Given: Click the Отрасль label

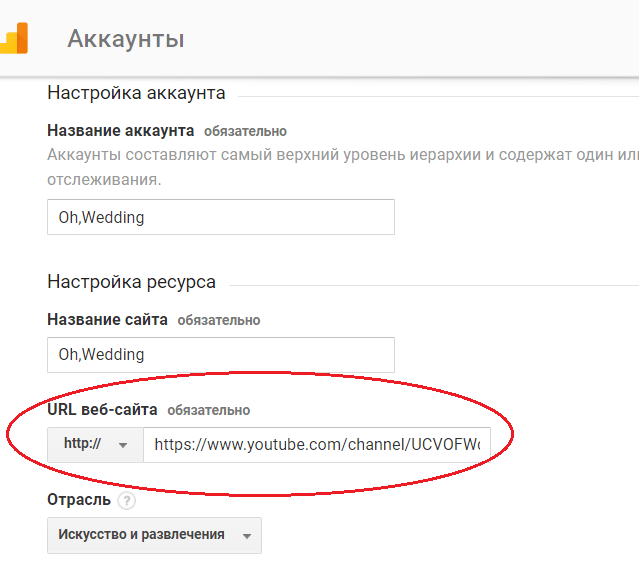Looking at the screenshot, I should tap(79, 500).
